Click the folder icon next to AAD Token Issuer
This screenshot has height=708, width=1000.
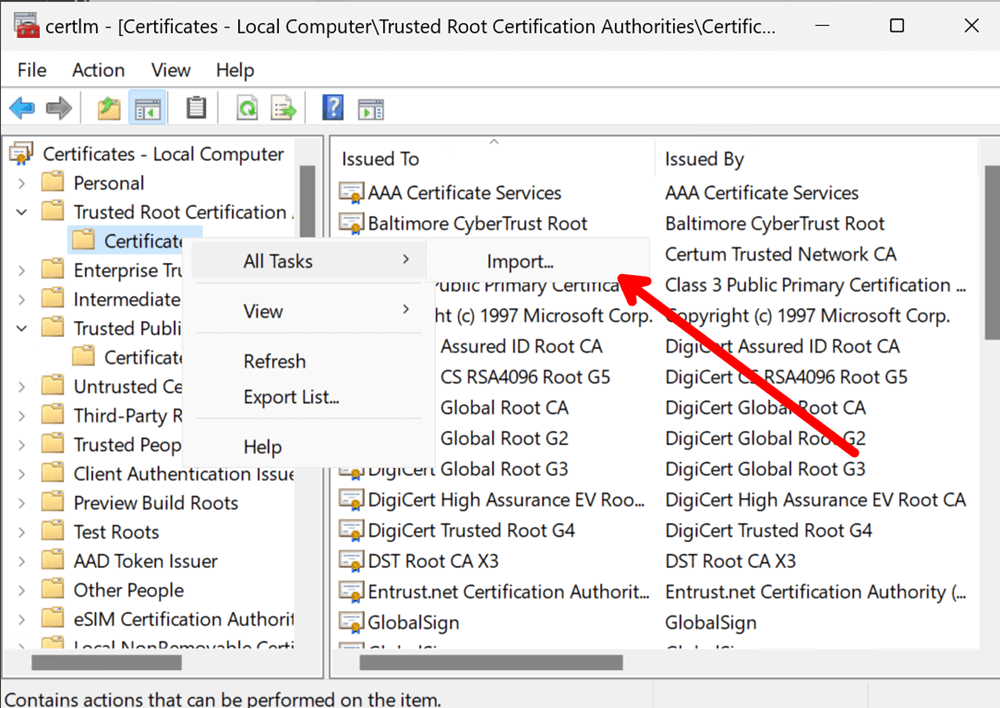(53, 560)
